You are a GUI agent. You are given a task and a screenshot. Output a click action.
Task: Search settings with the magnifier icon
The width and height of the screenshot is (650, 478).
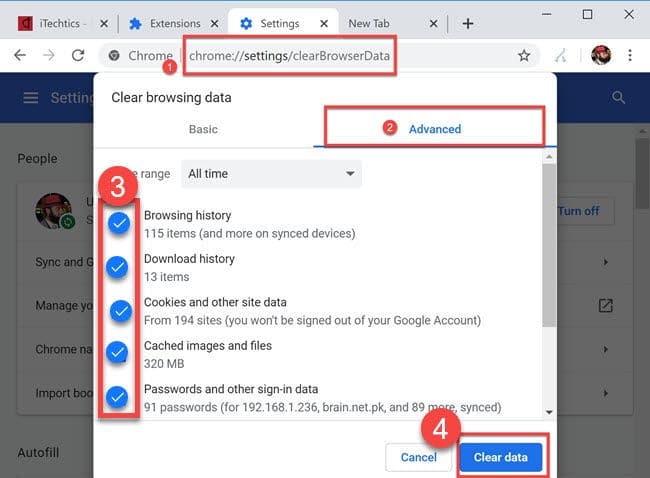(x=618, y=98)
